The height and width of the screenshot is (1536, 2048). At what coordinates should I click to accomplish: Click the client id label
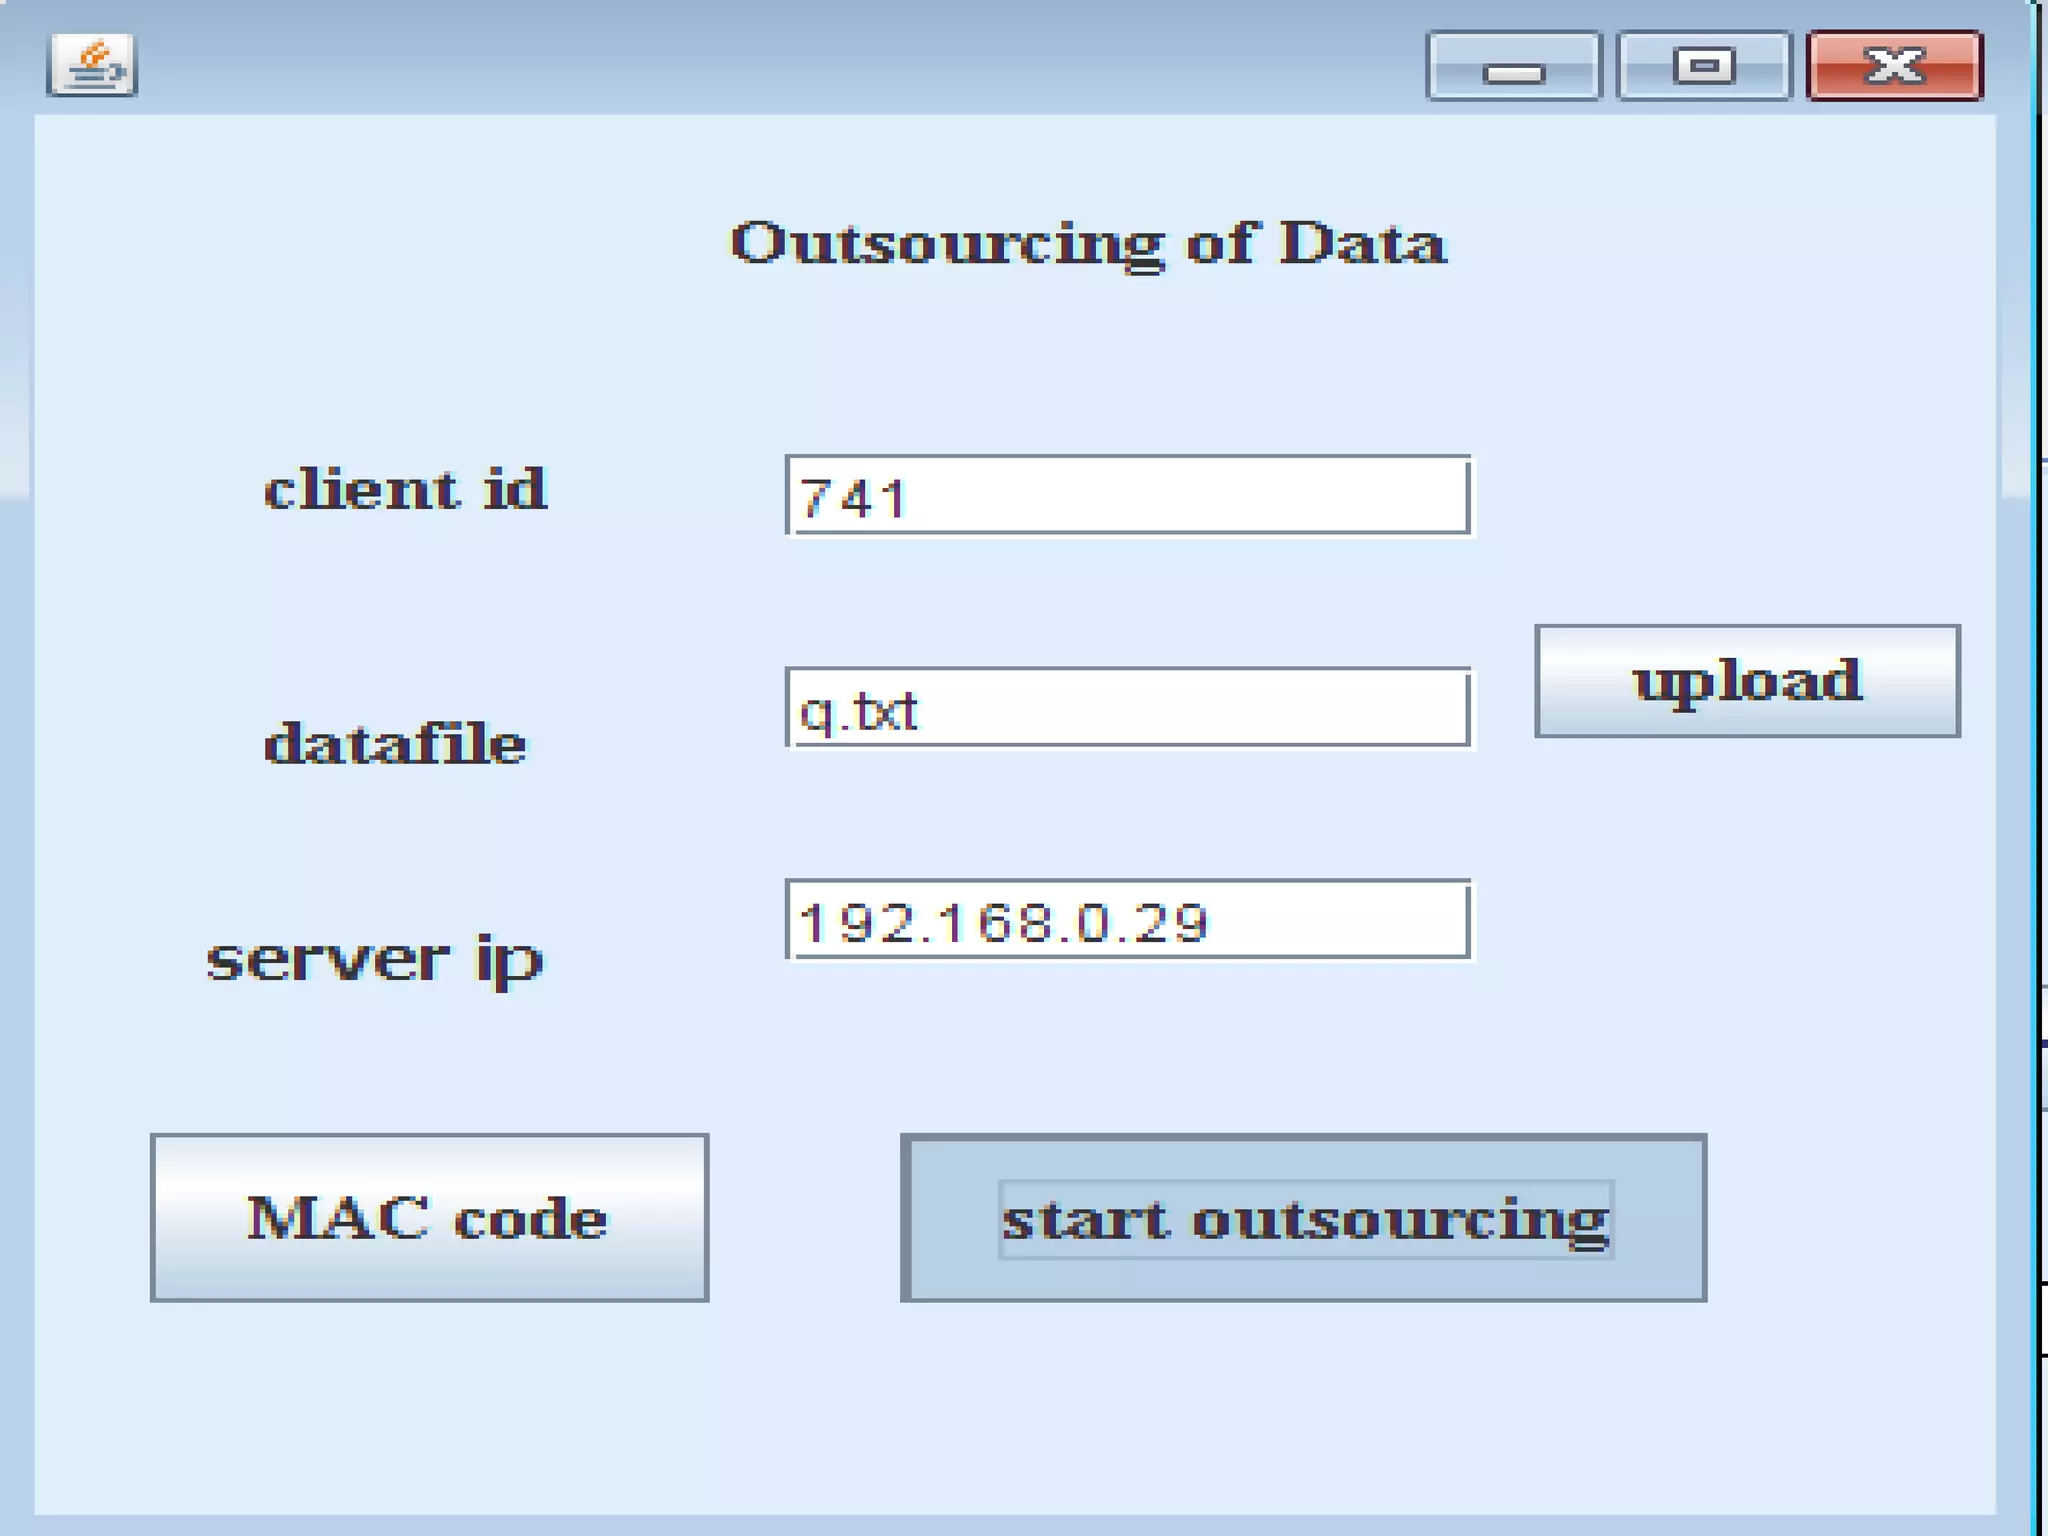[405, 490]
